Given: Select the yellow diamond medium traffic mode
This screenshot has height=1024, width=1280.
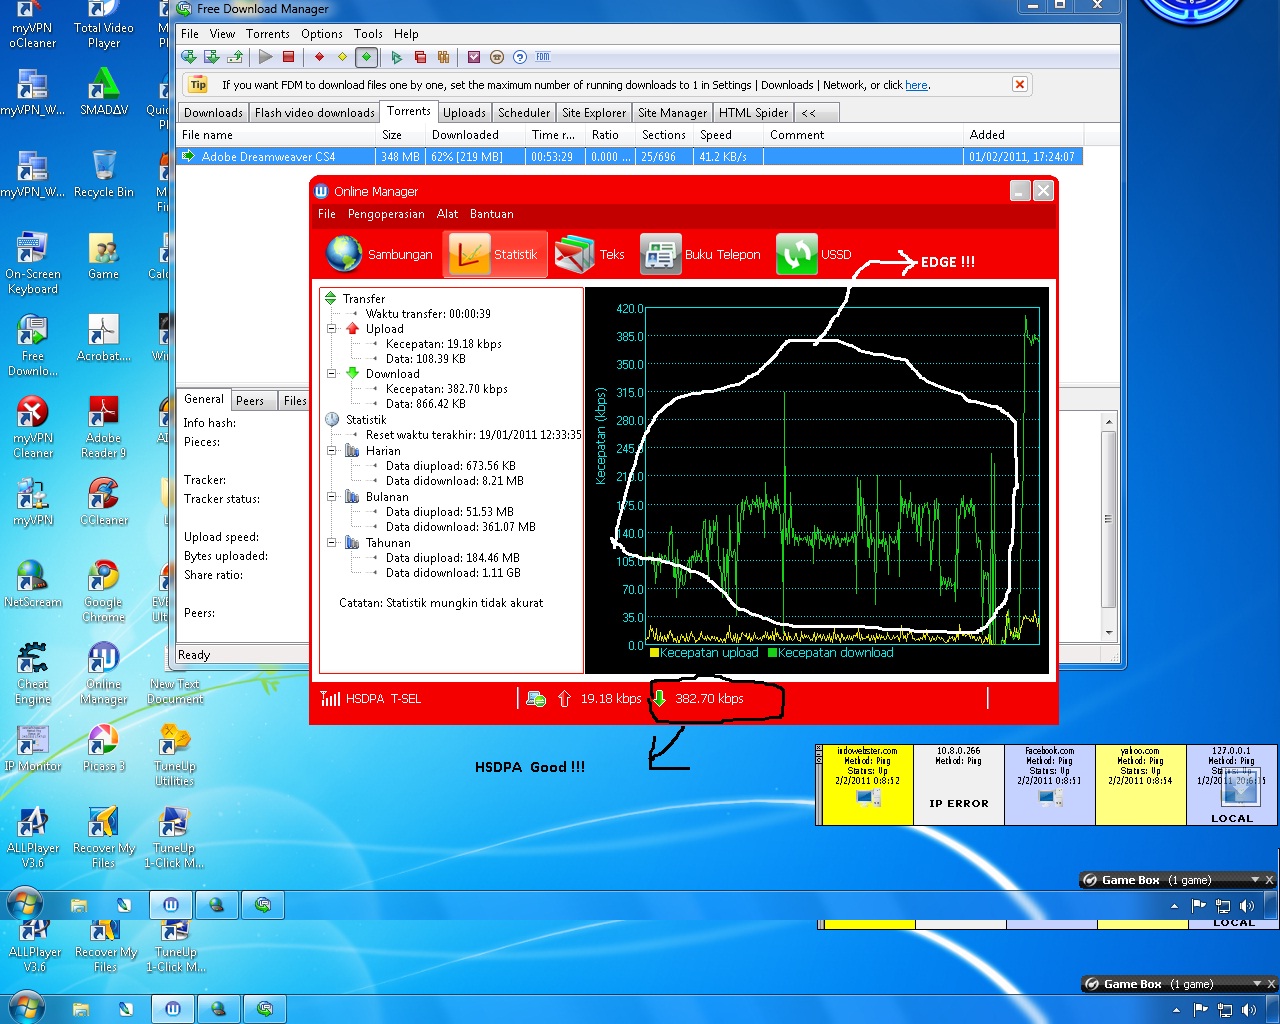Looking at the screenshot, I should [x=342, y=57].
